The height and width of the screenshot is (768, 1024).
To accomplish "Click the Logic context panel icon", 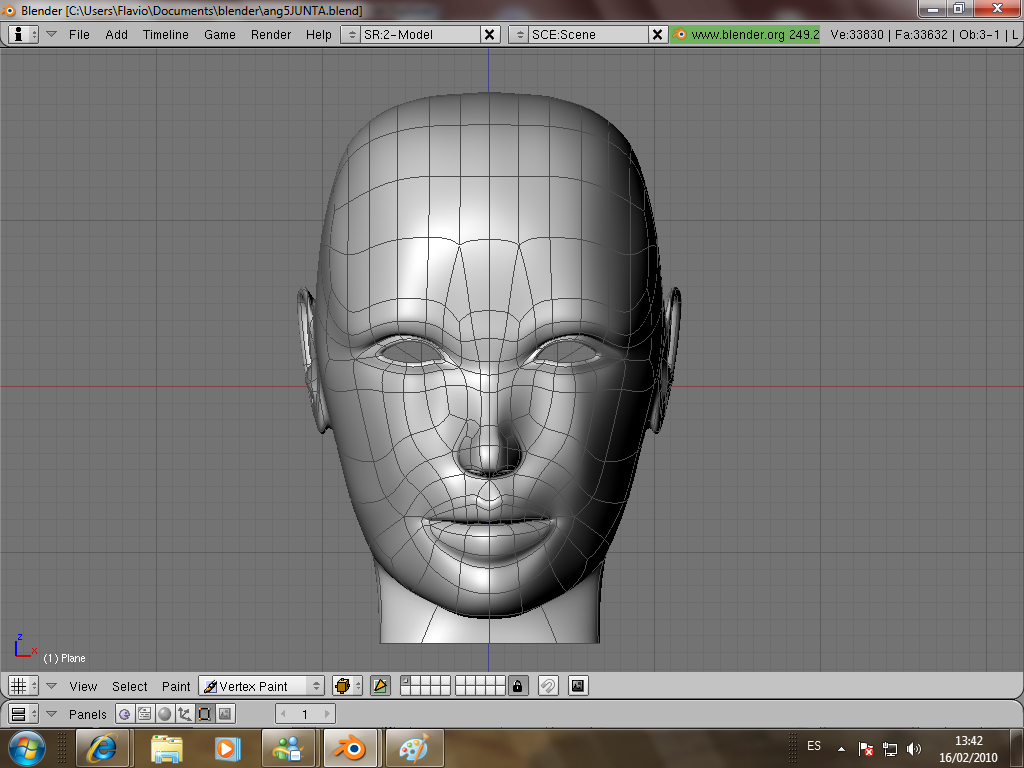I will tap(124, 714).
